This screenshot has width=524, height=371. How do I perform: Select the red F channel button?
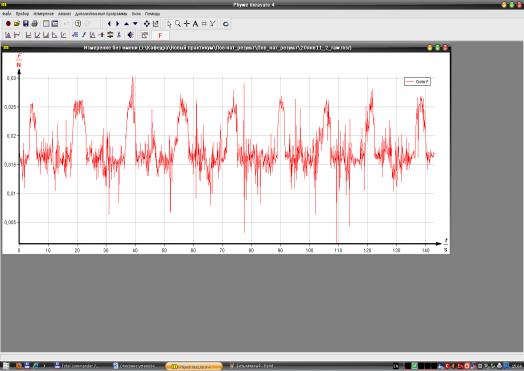point(160,35)
